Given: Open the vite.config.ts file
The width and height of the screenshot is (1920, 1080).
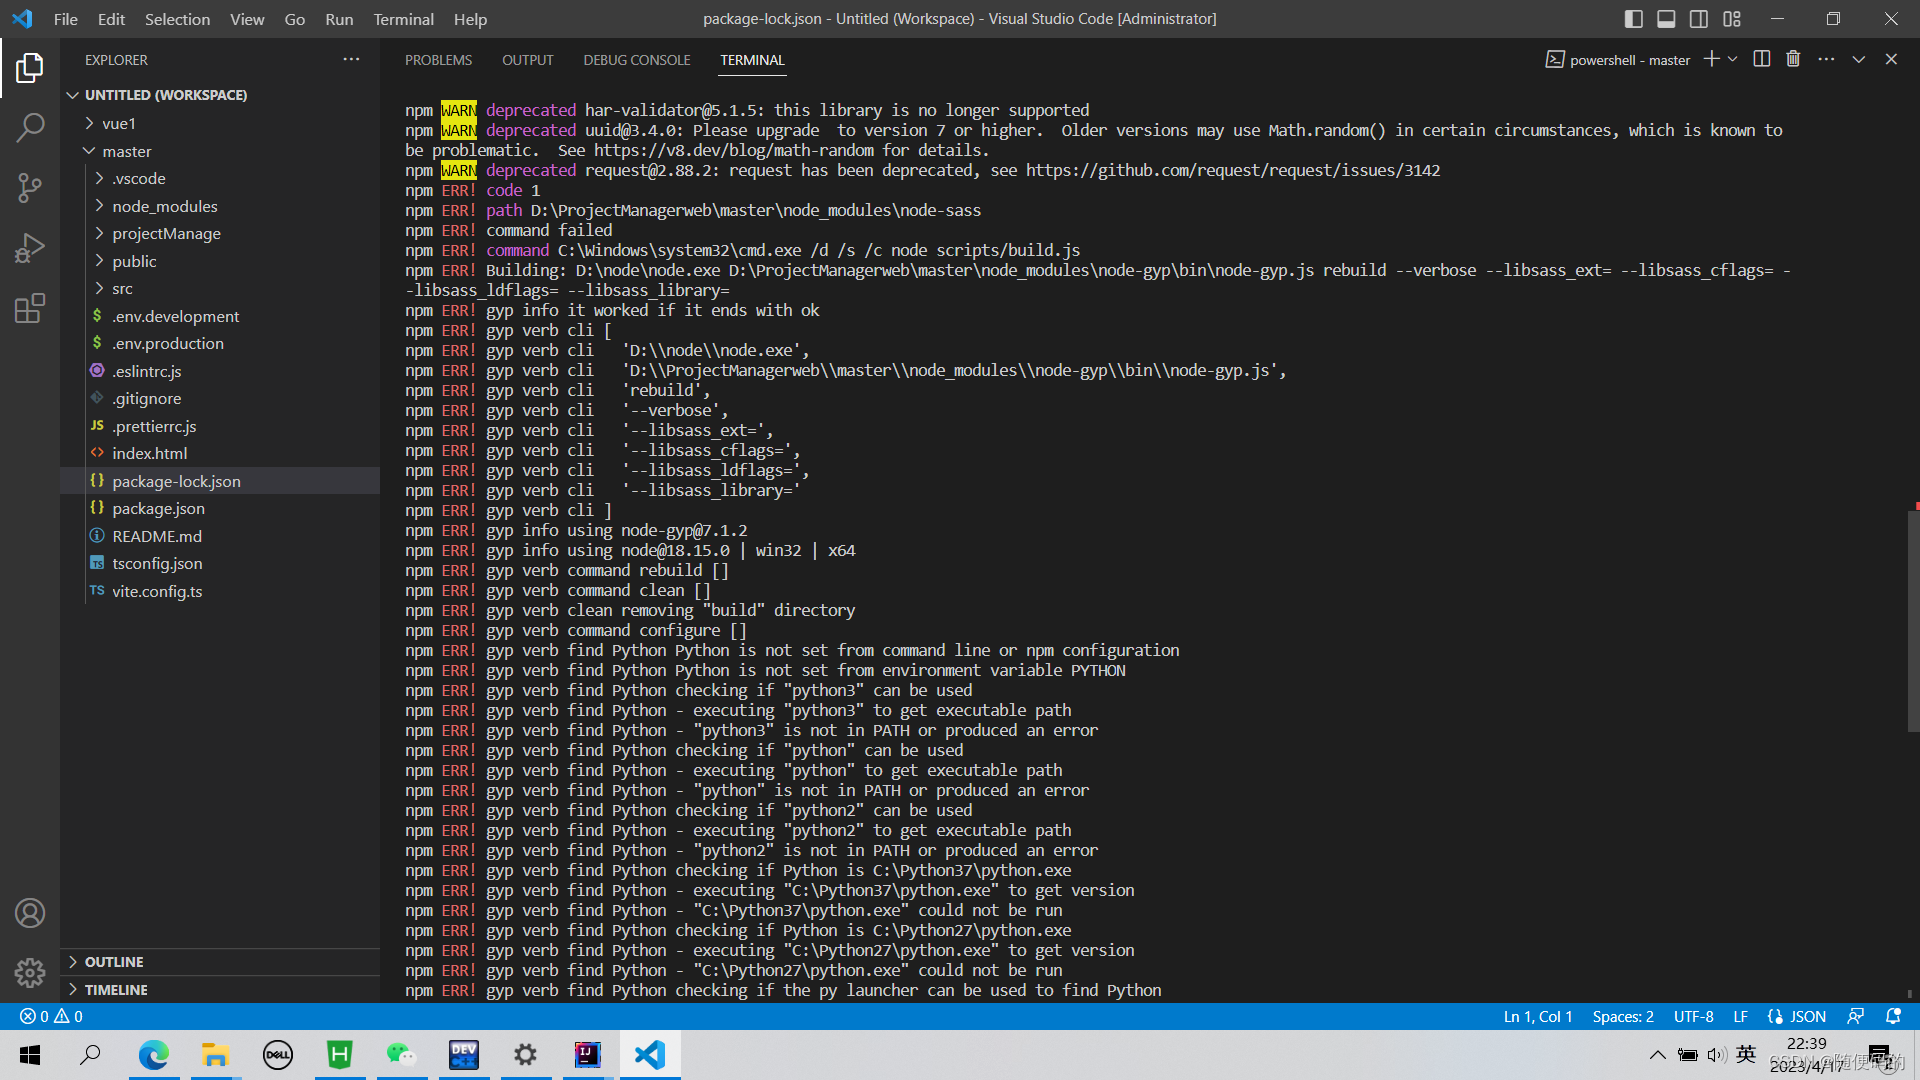Looking at the screenshot, I should pyautogui.click(x=157, y=591).
